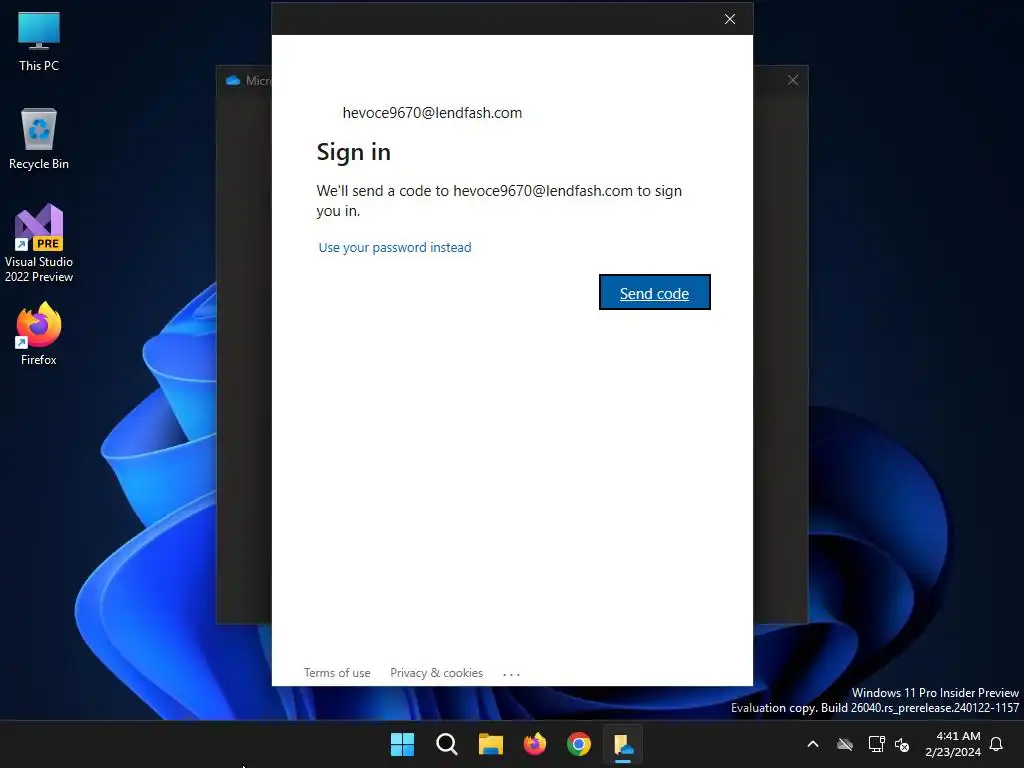Close the Sign in dialog
Screen dimensions: 1024x768
click(x=730, y=19)
